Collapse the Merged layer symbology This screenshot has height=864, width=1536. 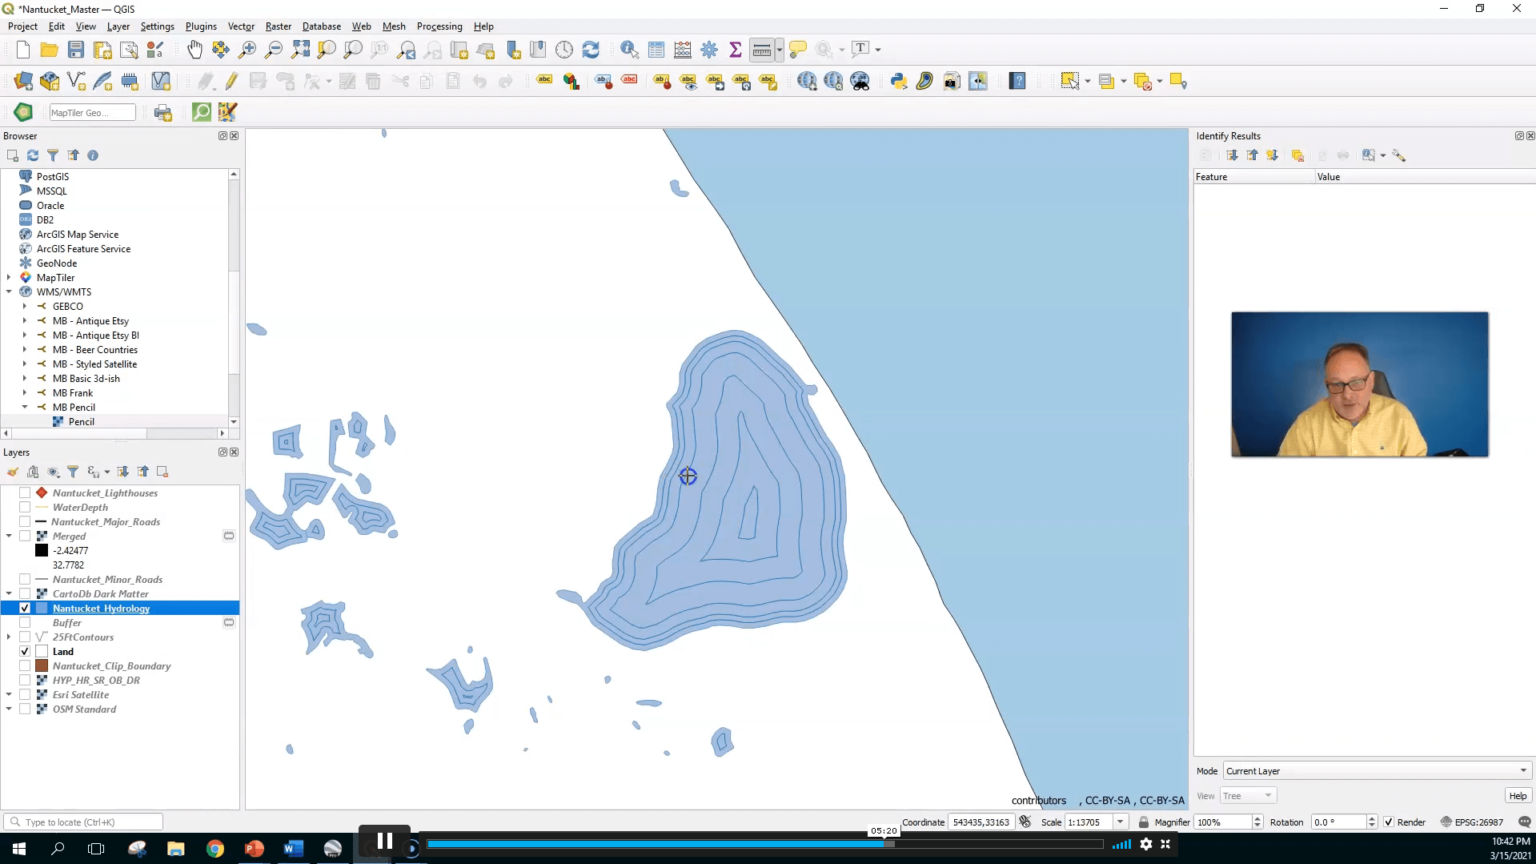[x=8, y=536]
